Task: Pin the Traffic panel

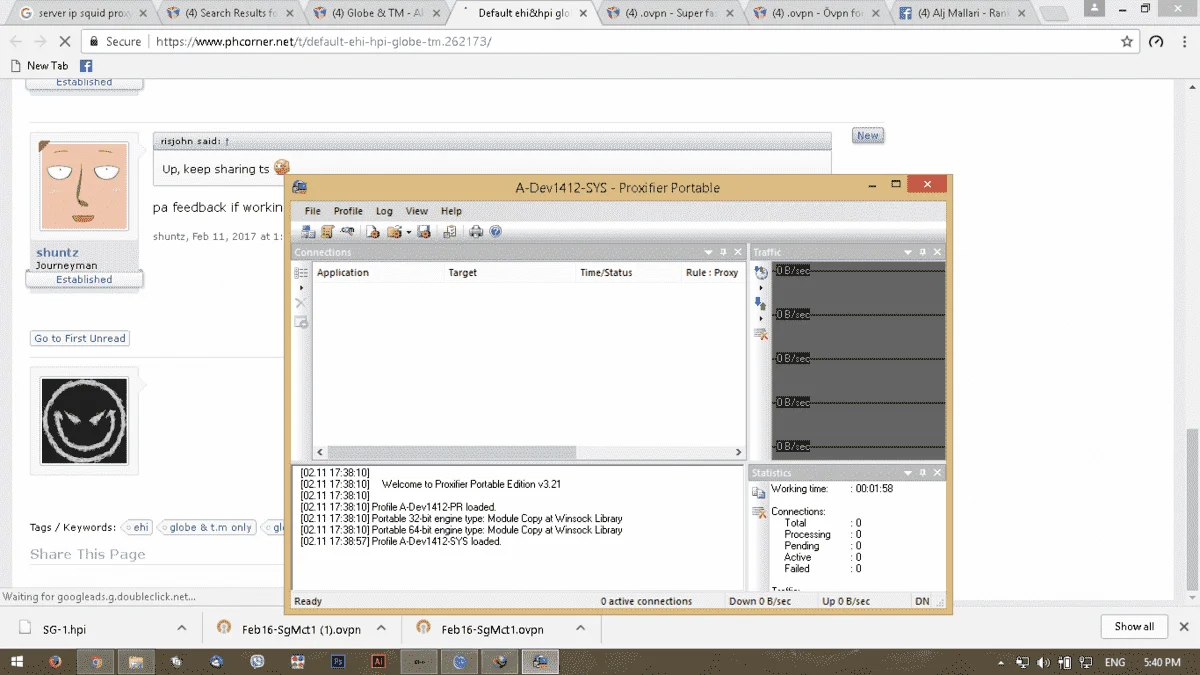Action: tap(923, 252)
